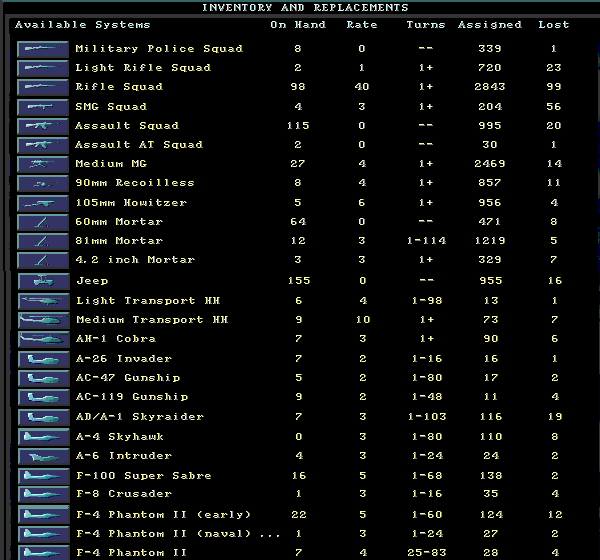Click the F-4 Phantom II (naval) icon
Screen dimensions: 600x560
coord(44,534)
